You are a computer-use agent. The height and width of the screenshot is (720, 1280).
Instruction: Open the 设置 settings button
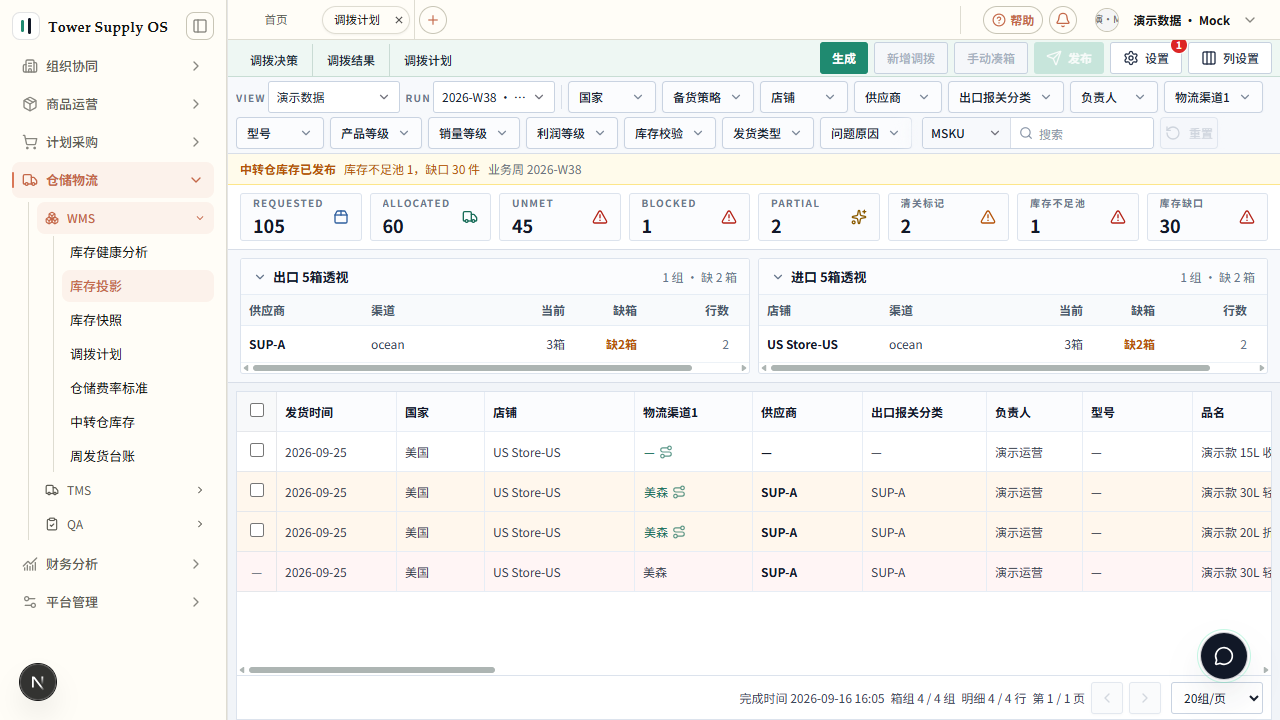point(1146,58)
